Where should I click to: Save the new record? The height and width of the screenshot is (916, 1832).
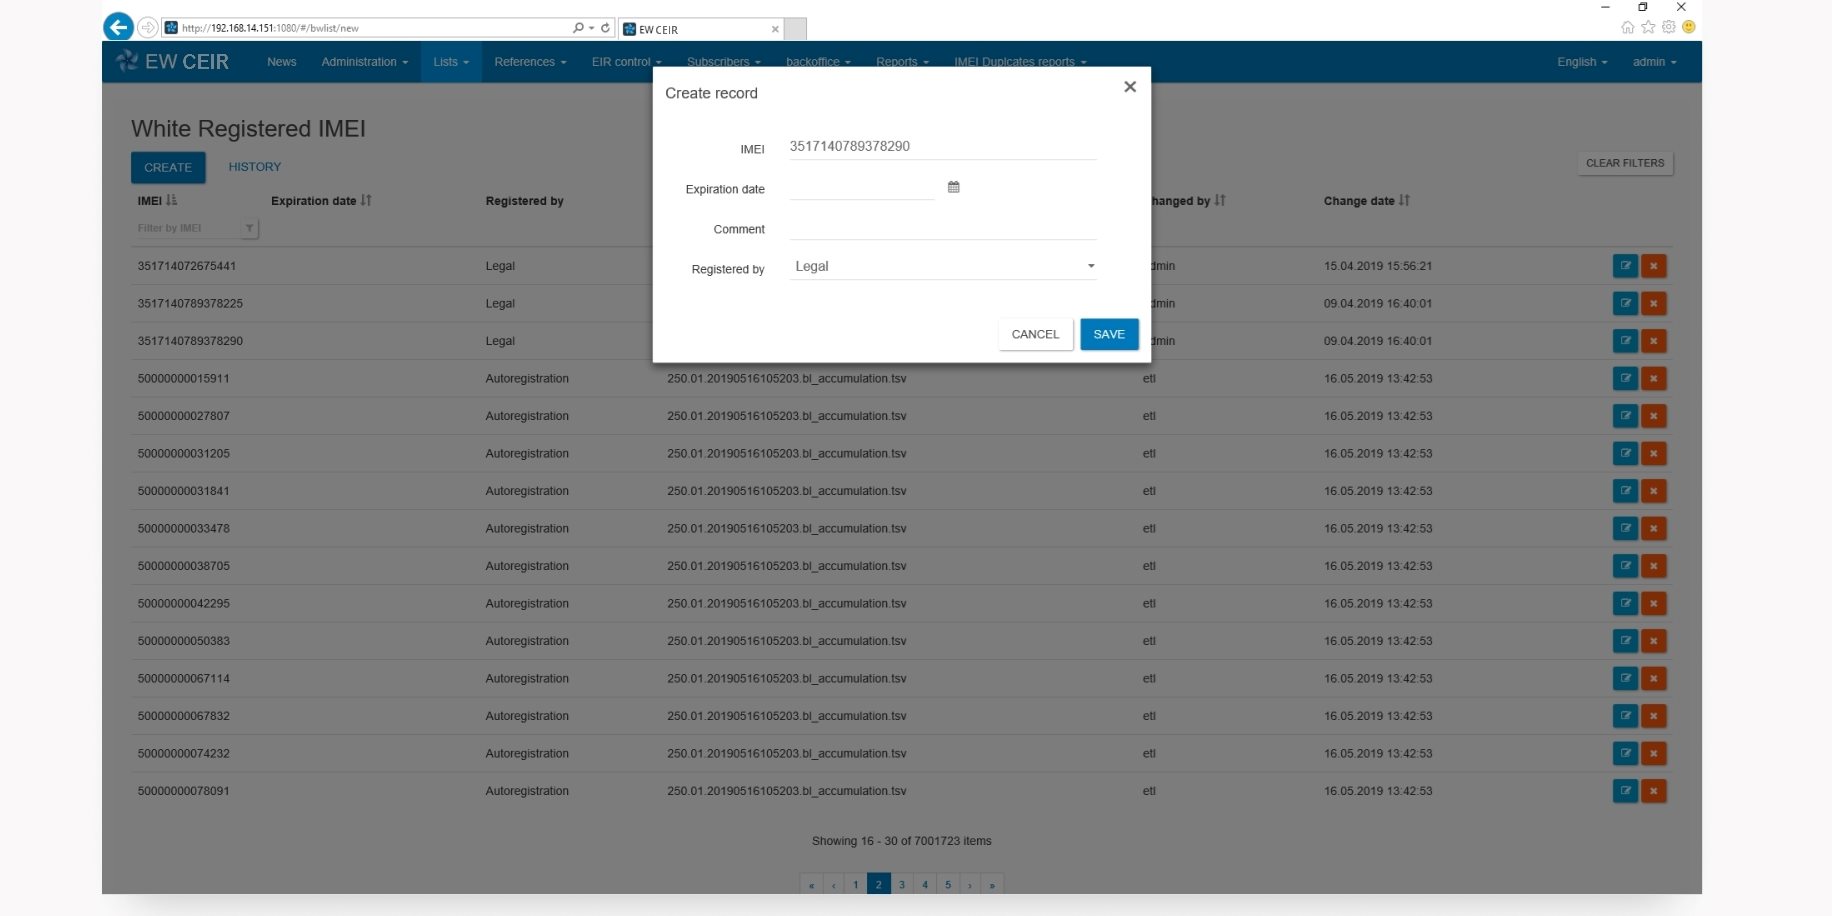click(1108, 334)
